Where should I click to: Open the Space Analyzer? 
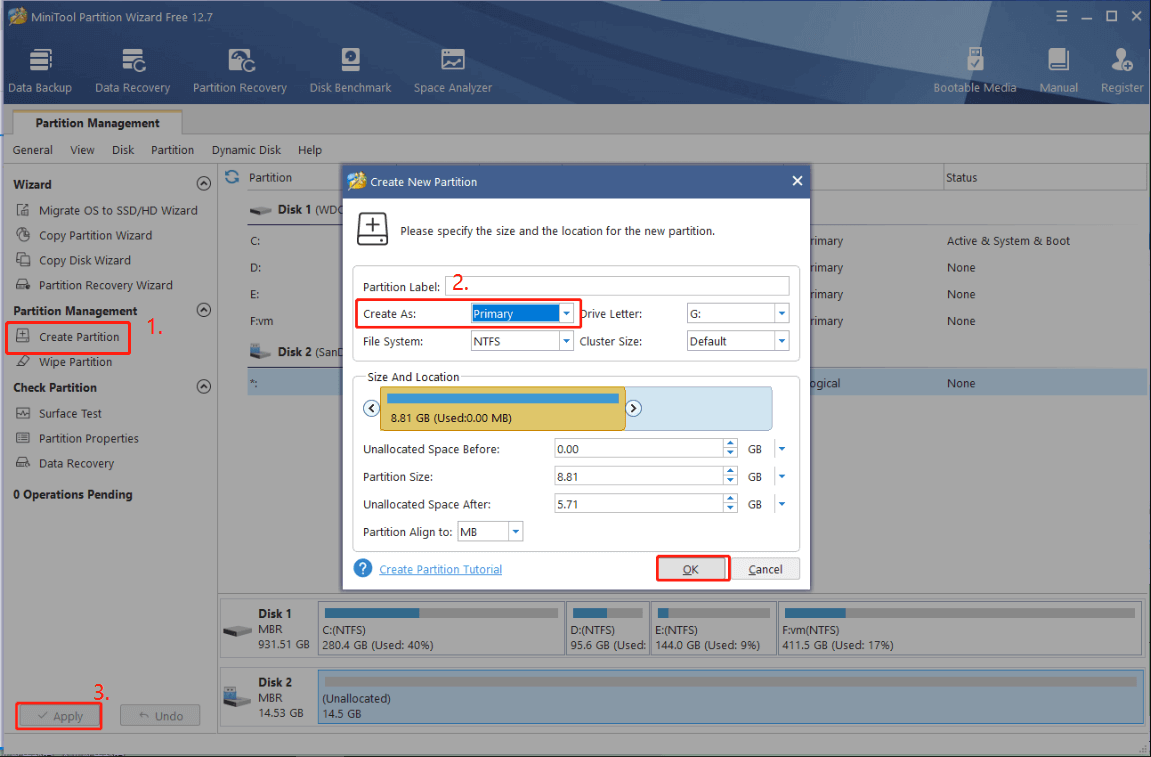pos(452,70)
